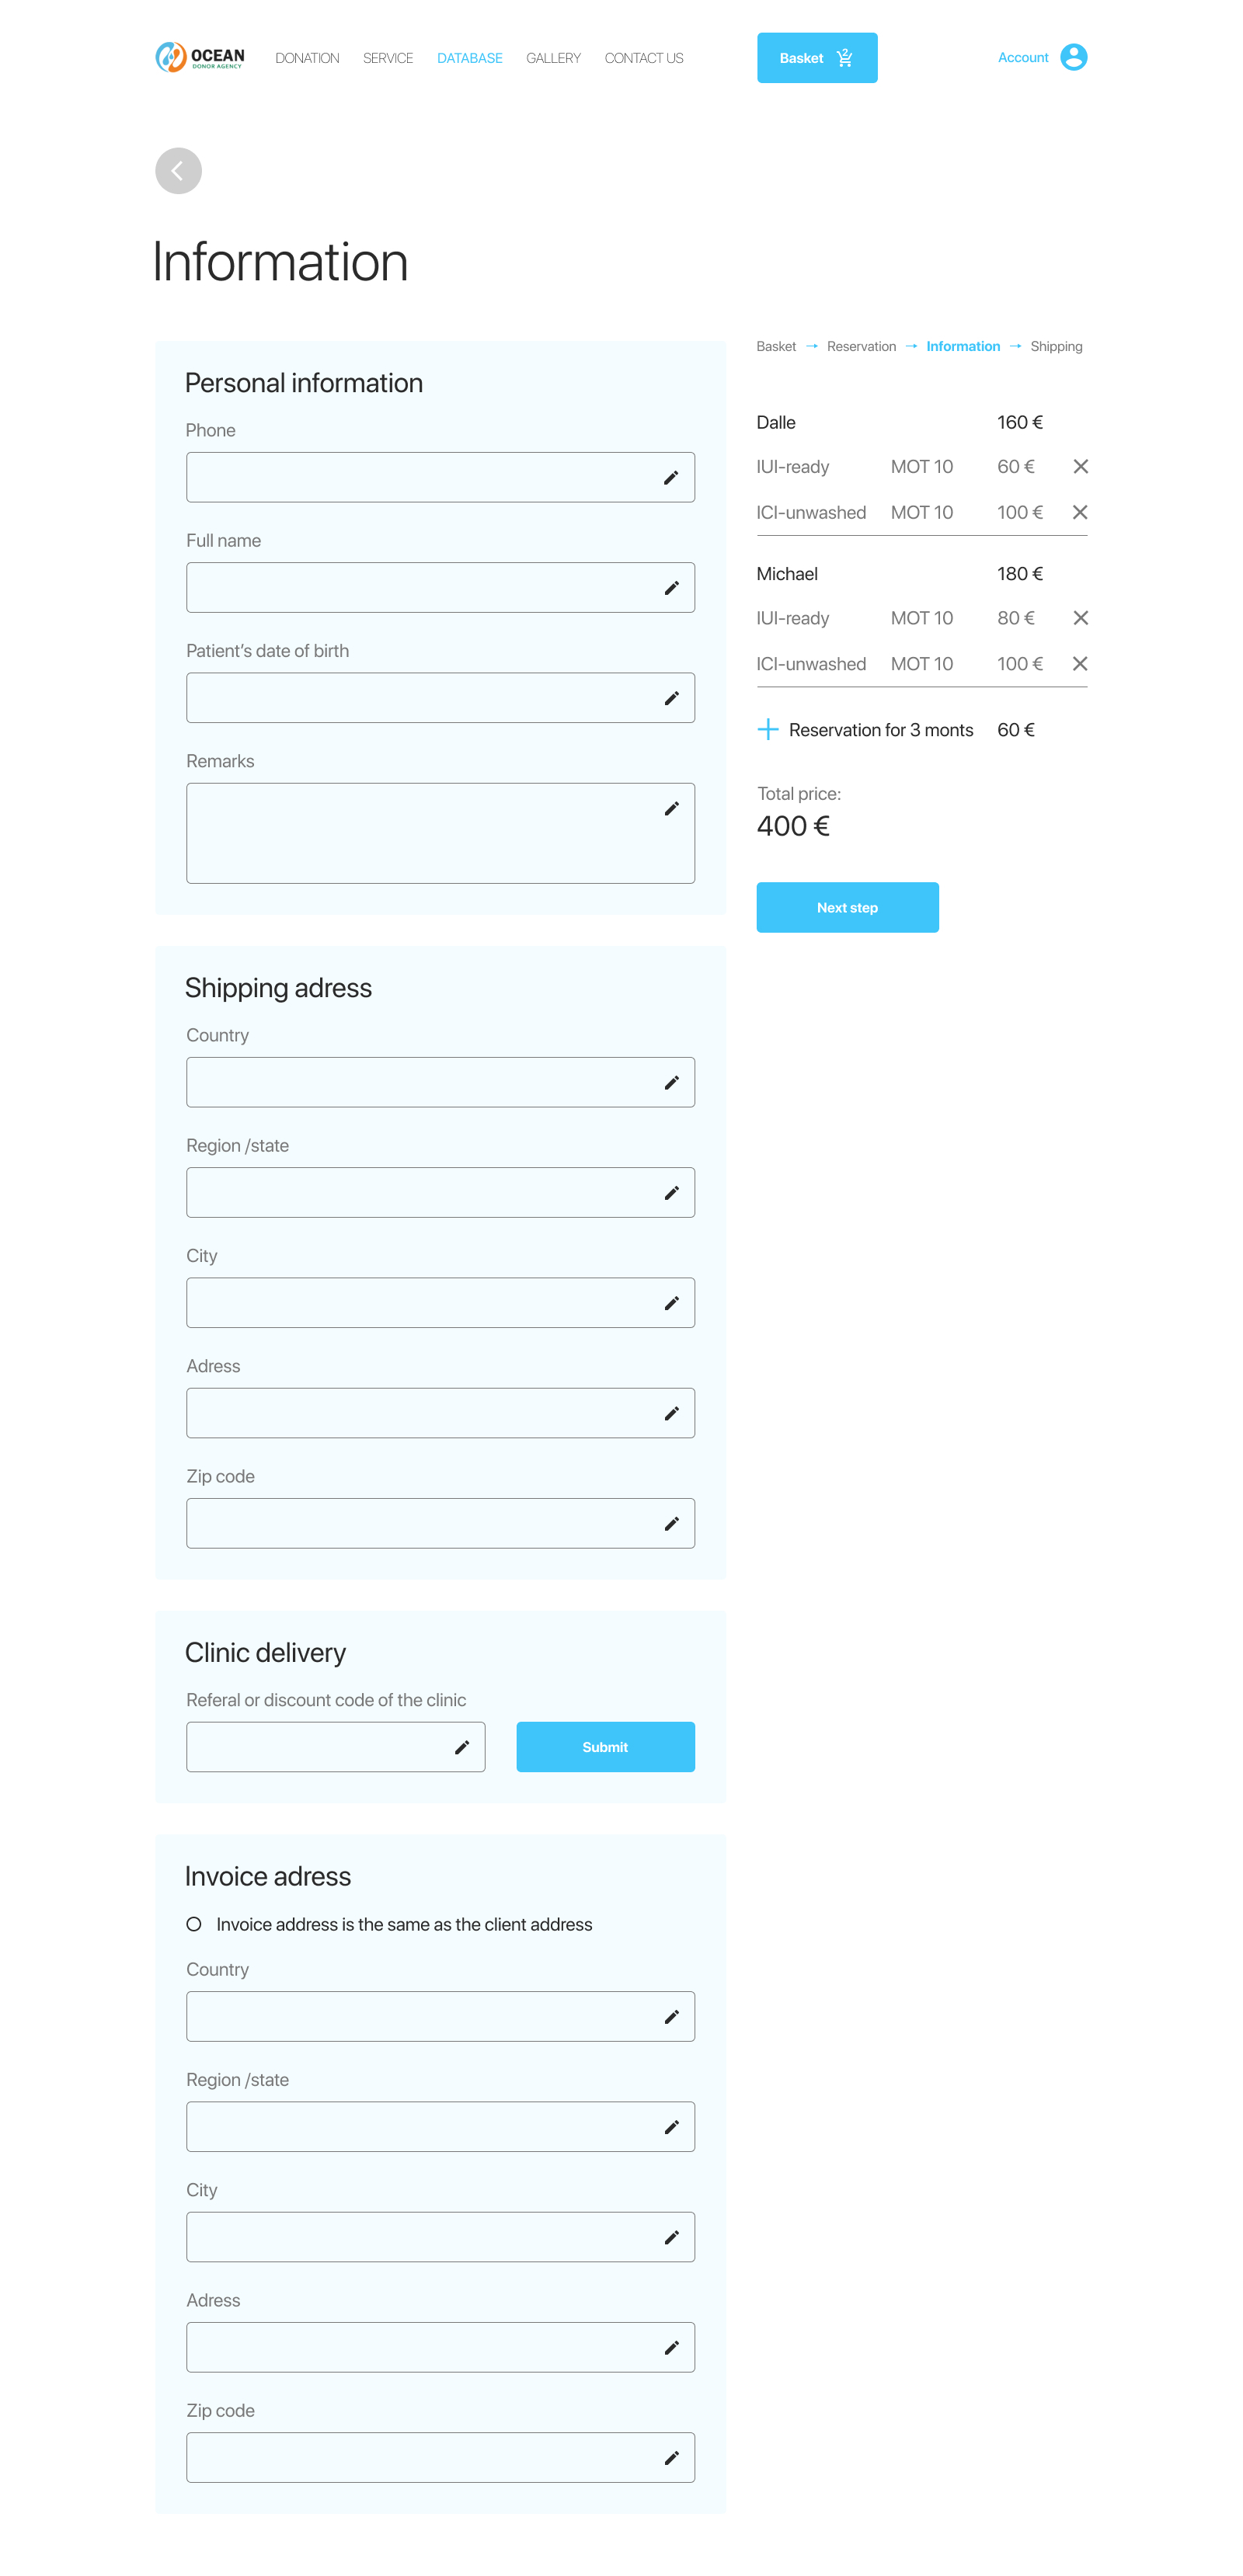
Task: Go to the GALLERY nav item
Action: tap(553, 58)
